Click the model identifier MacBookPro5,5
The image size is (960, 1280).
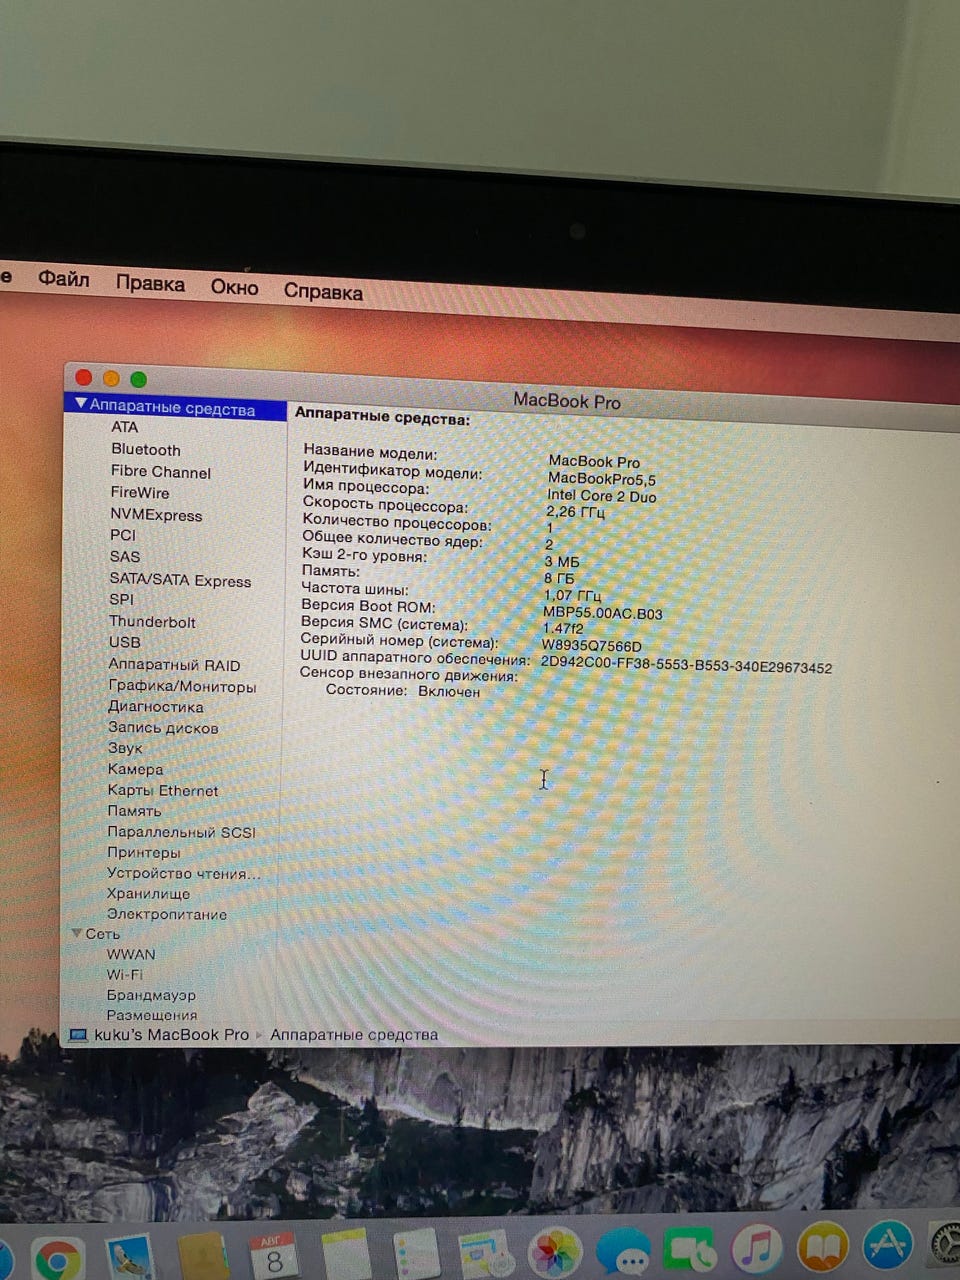coord(602,478)
